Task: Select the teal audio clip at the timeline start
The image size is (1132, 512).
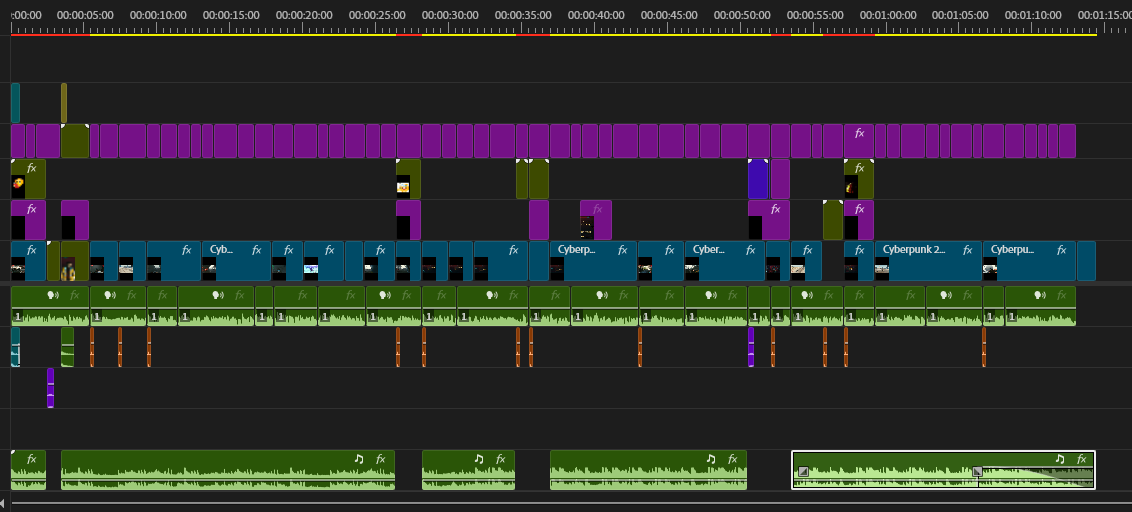Action: point(15,347)
